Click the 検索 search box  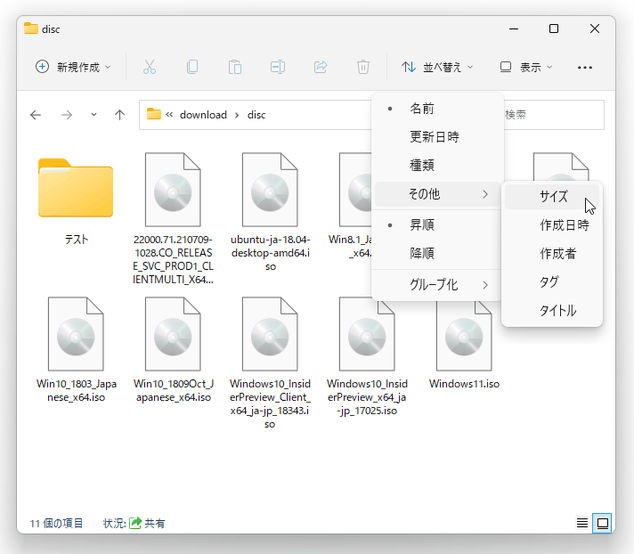point(554,115)
